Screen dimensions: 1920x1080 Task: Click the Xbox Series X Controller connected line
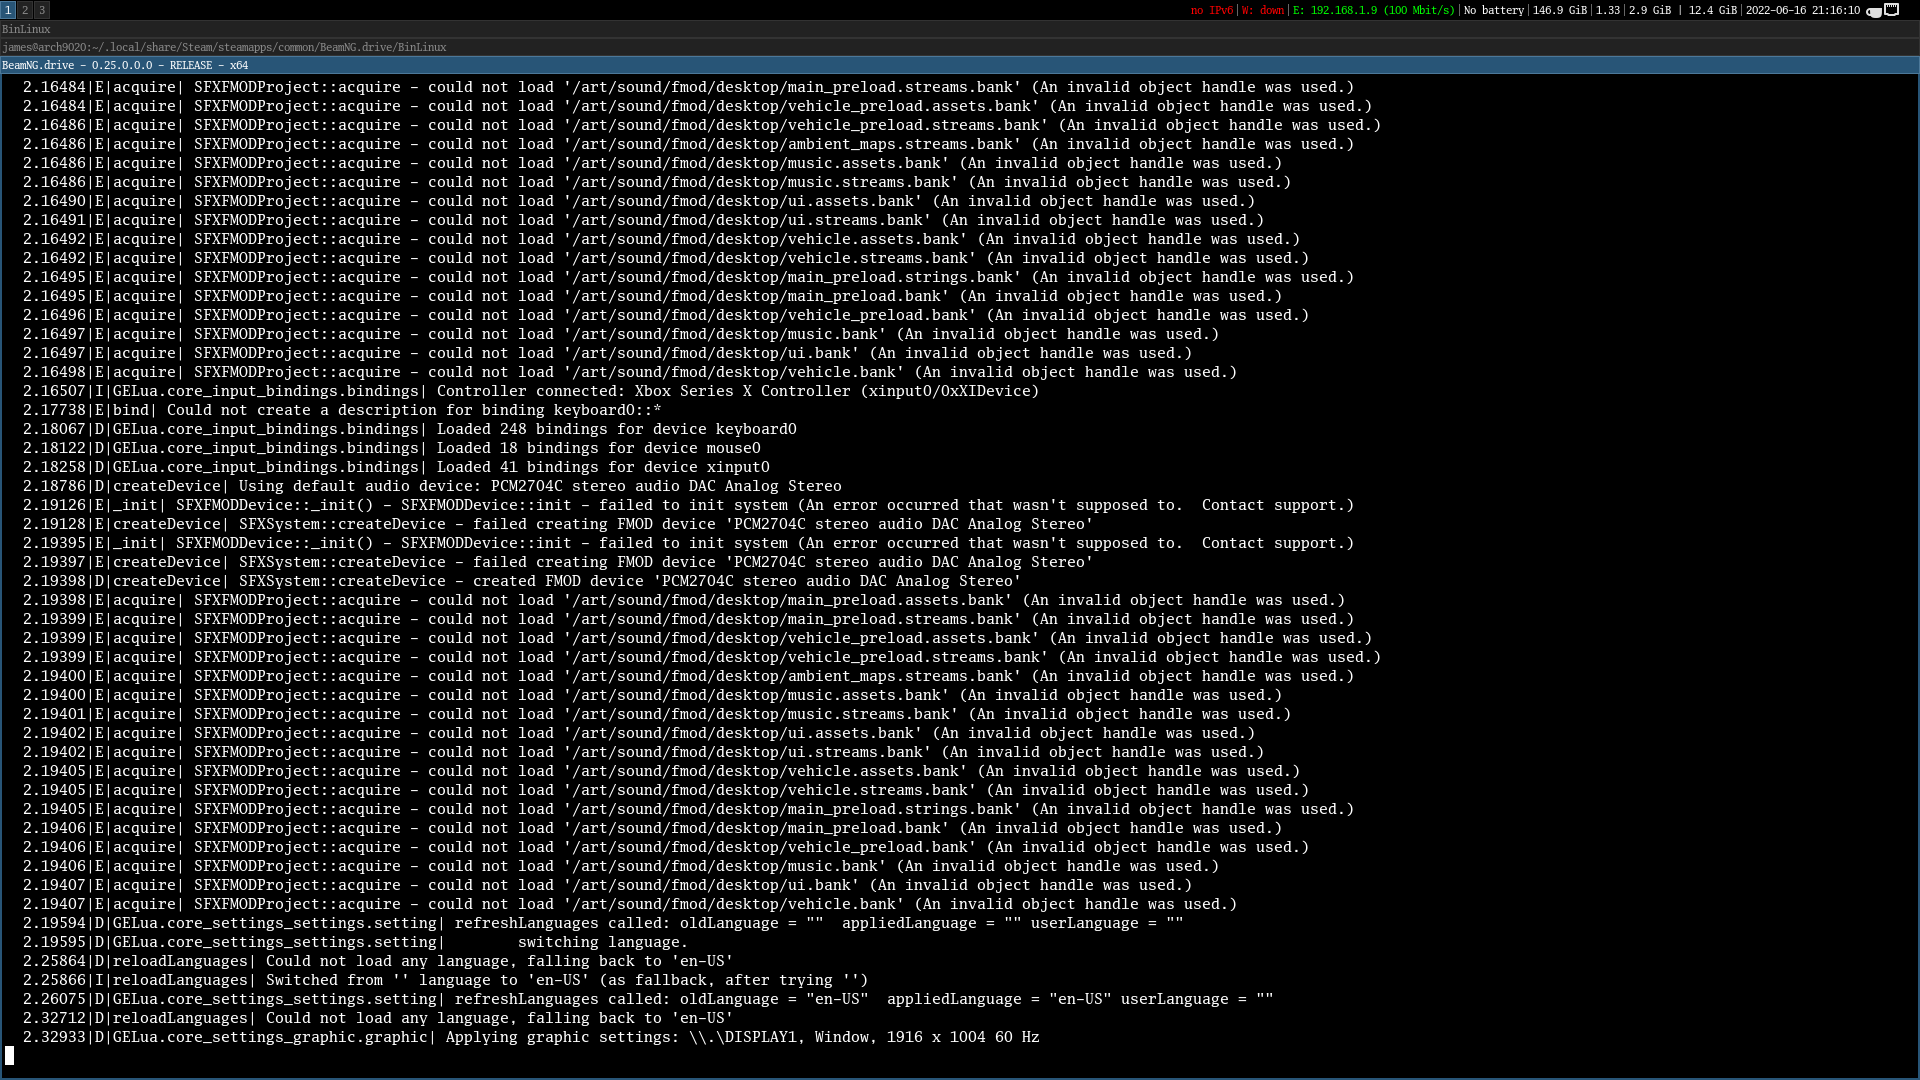pyautogui.click(x=531, y=391)
